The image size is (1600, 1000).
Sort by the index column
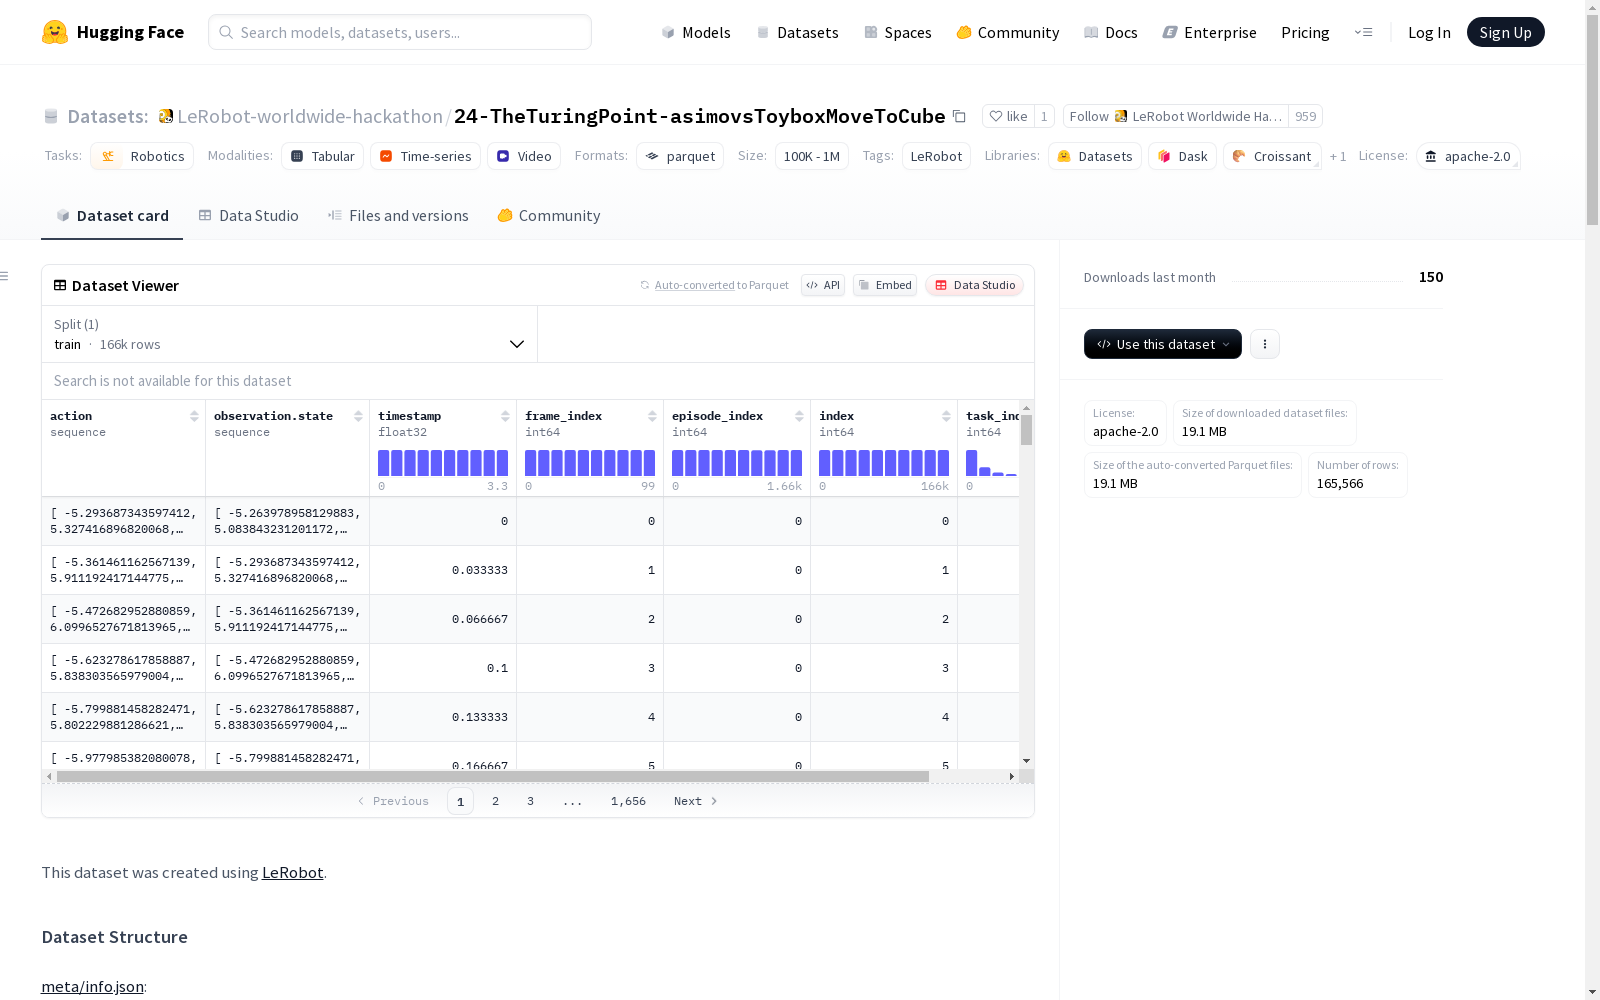pos(946,416)
